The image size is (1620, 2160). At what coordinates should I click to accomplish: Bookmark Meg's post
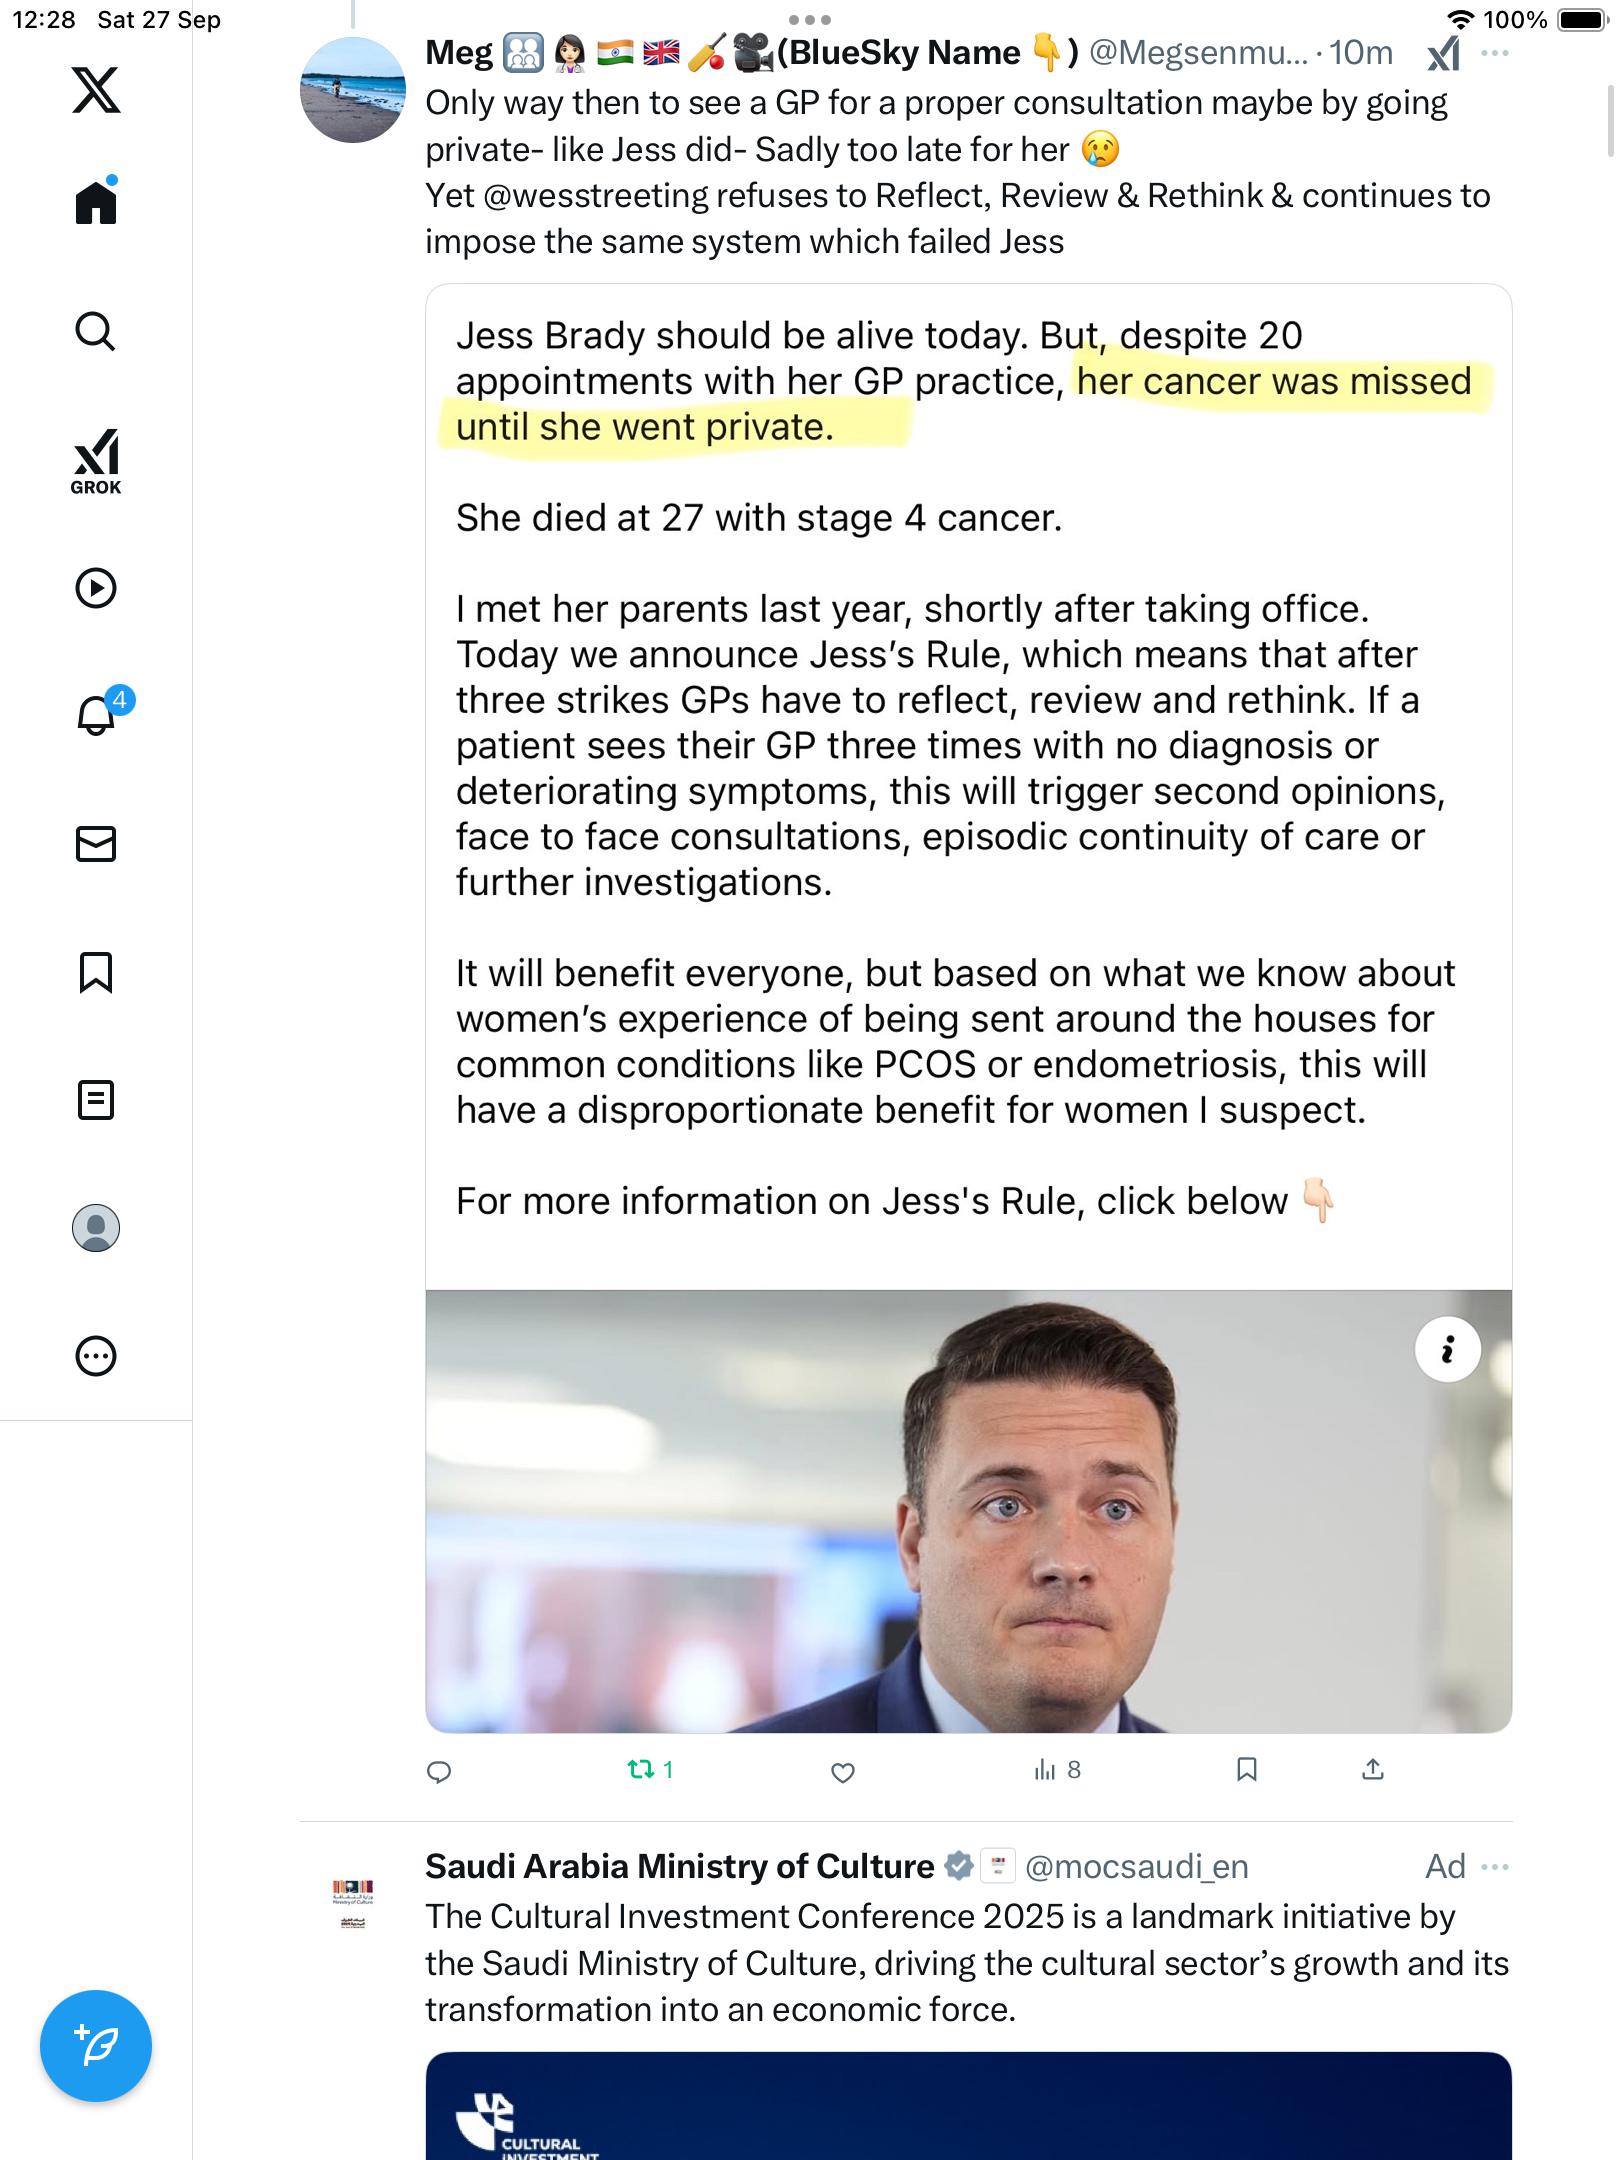(1246, 1770)
